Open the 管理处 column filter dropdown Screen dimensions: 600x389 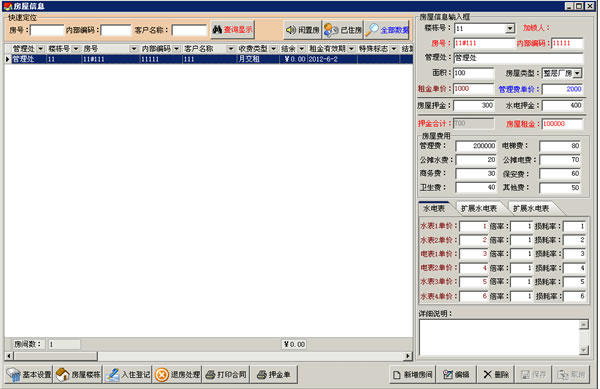(41, 49)
